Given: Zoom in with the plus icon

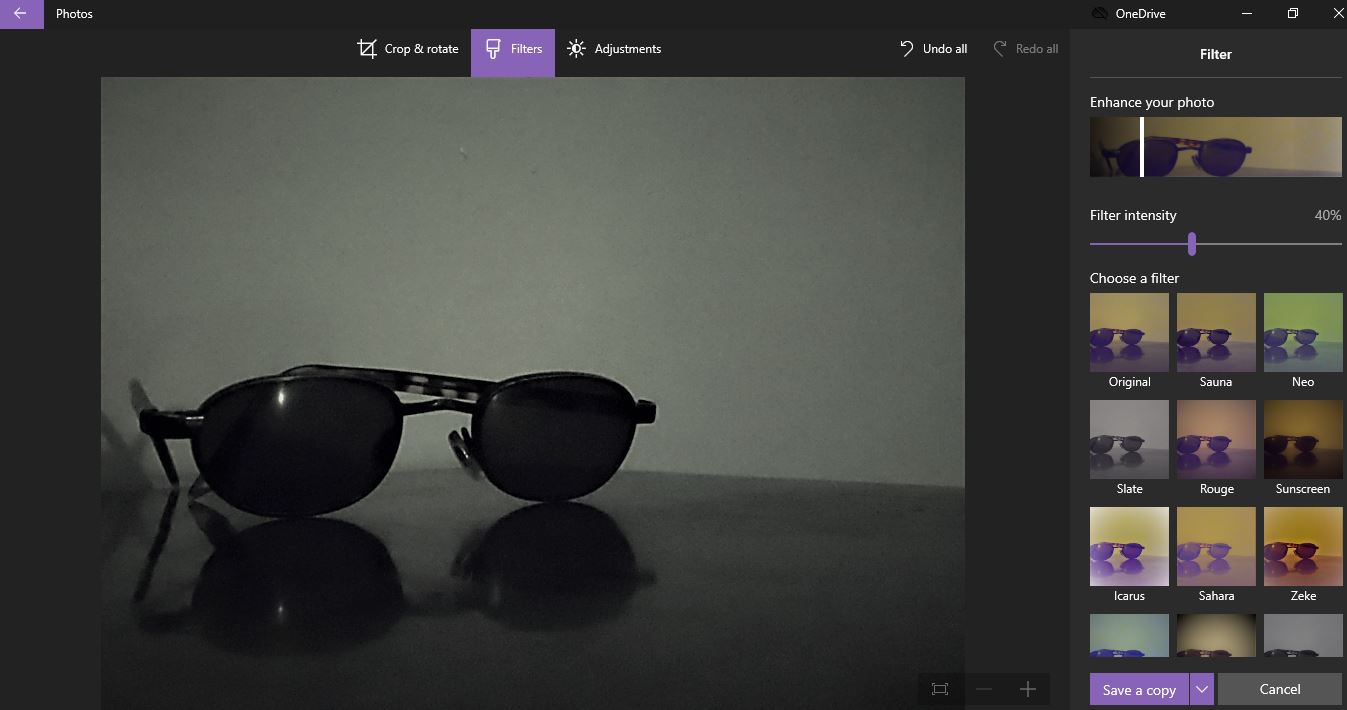Looking at the screenshot, I should 1027,689.
